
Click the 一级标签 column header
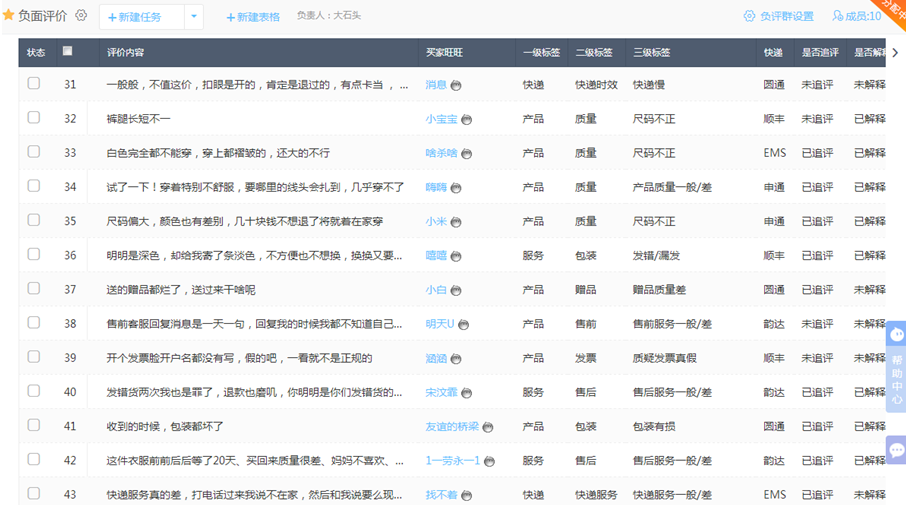point(540,53)
